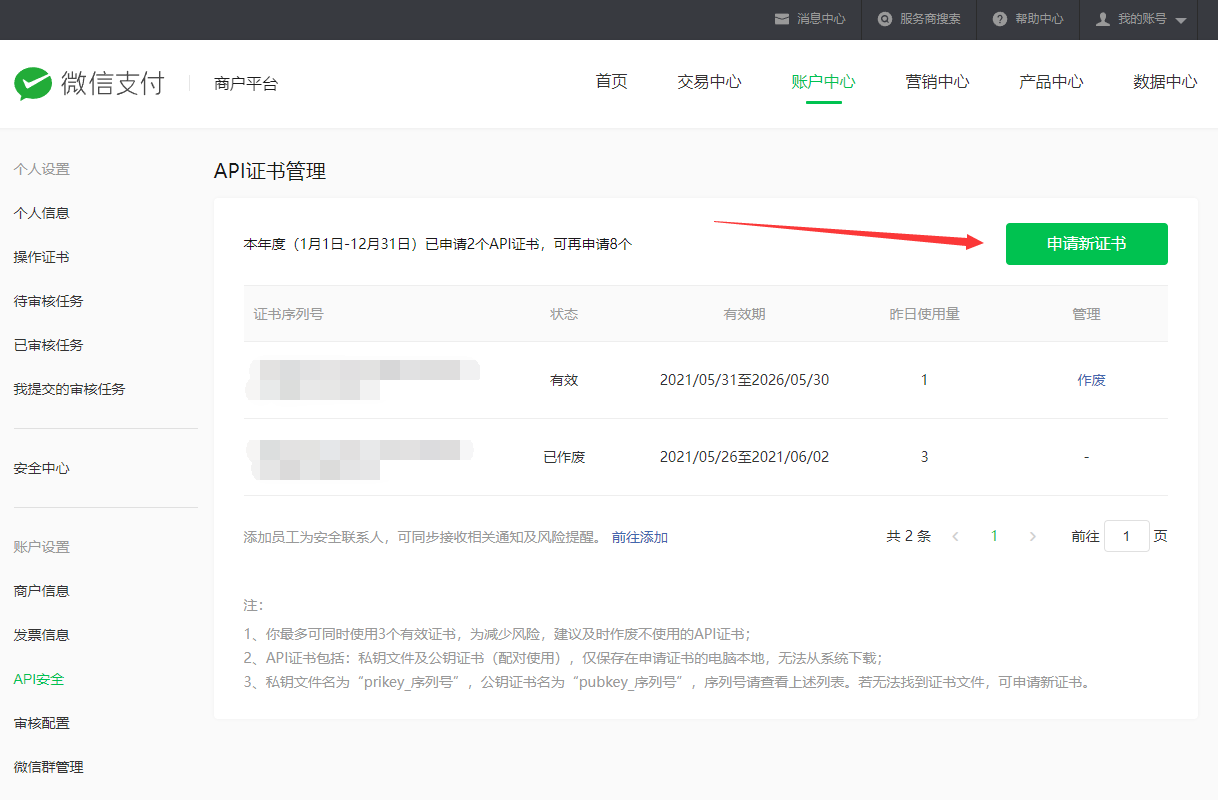Click the 商户平台 label in header
Screen dimensions: 1218x800
tap(246, 84)
